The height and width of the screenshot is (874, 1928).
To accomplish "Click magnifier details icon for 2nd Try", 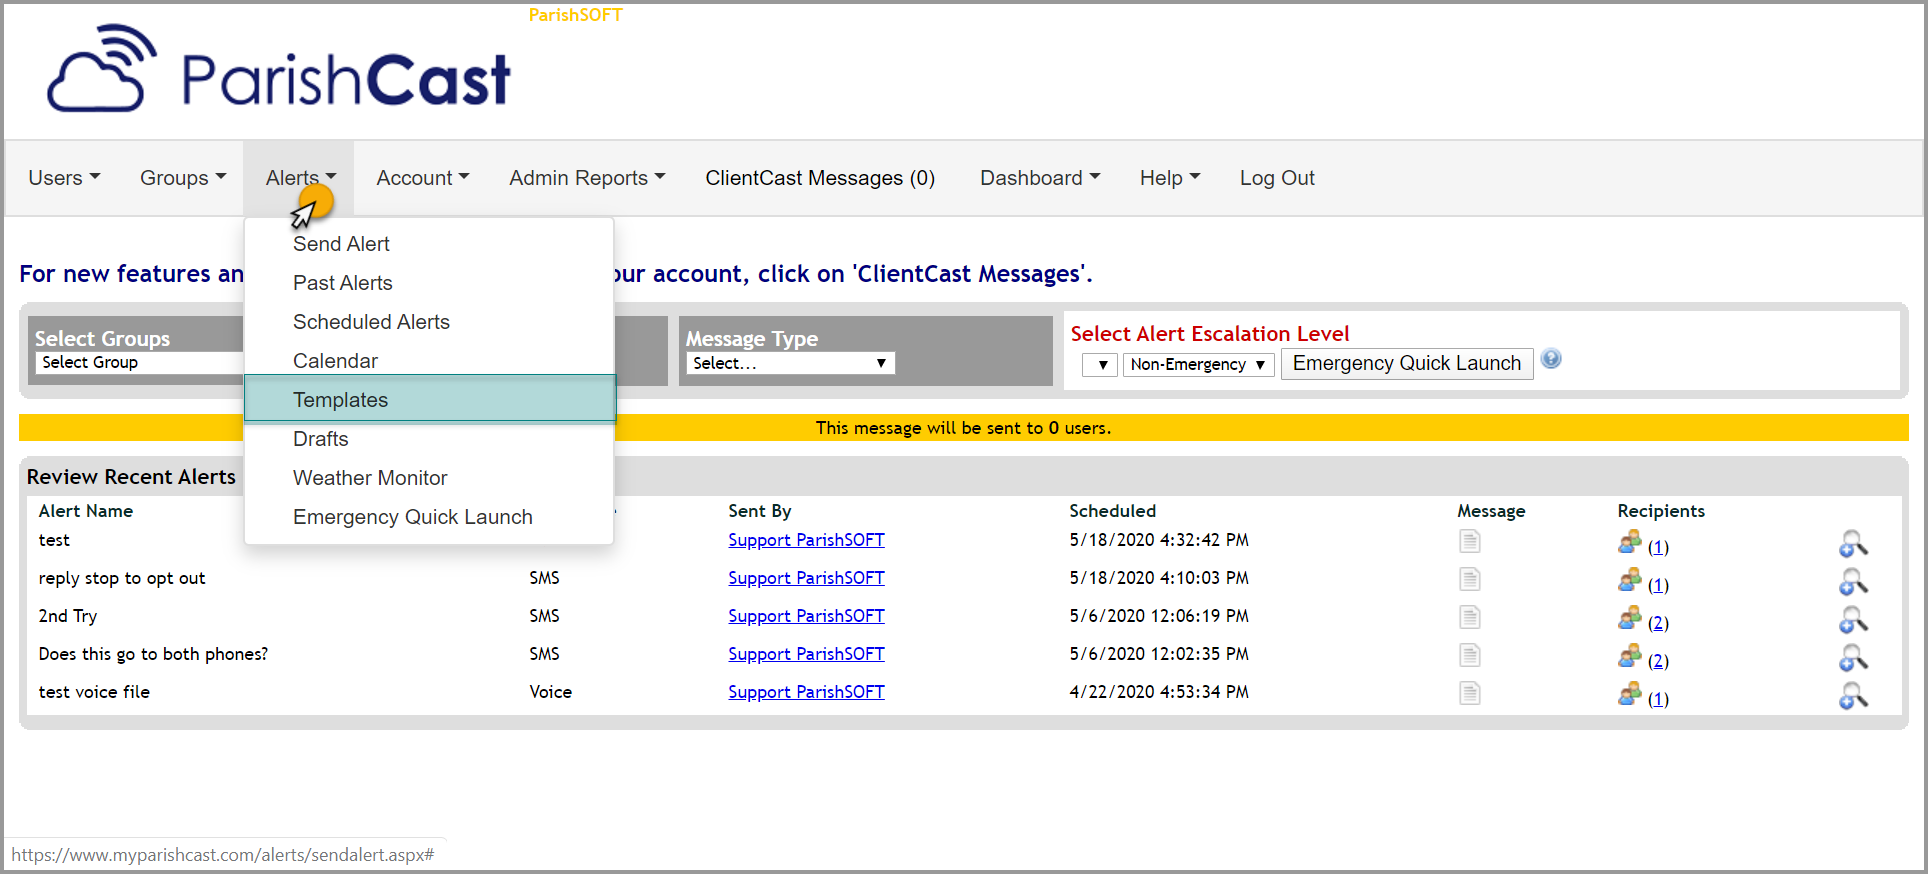I will coord(1853,620).
